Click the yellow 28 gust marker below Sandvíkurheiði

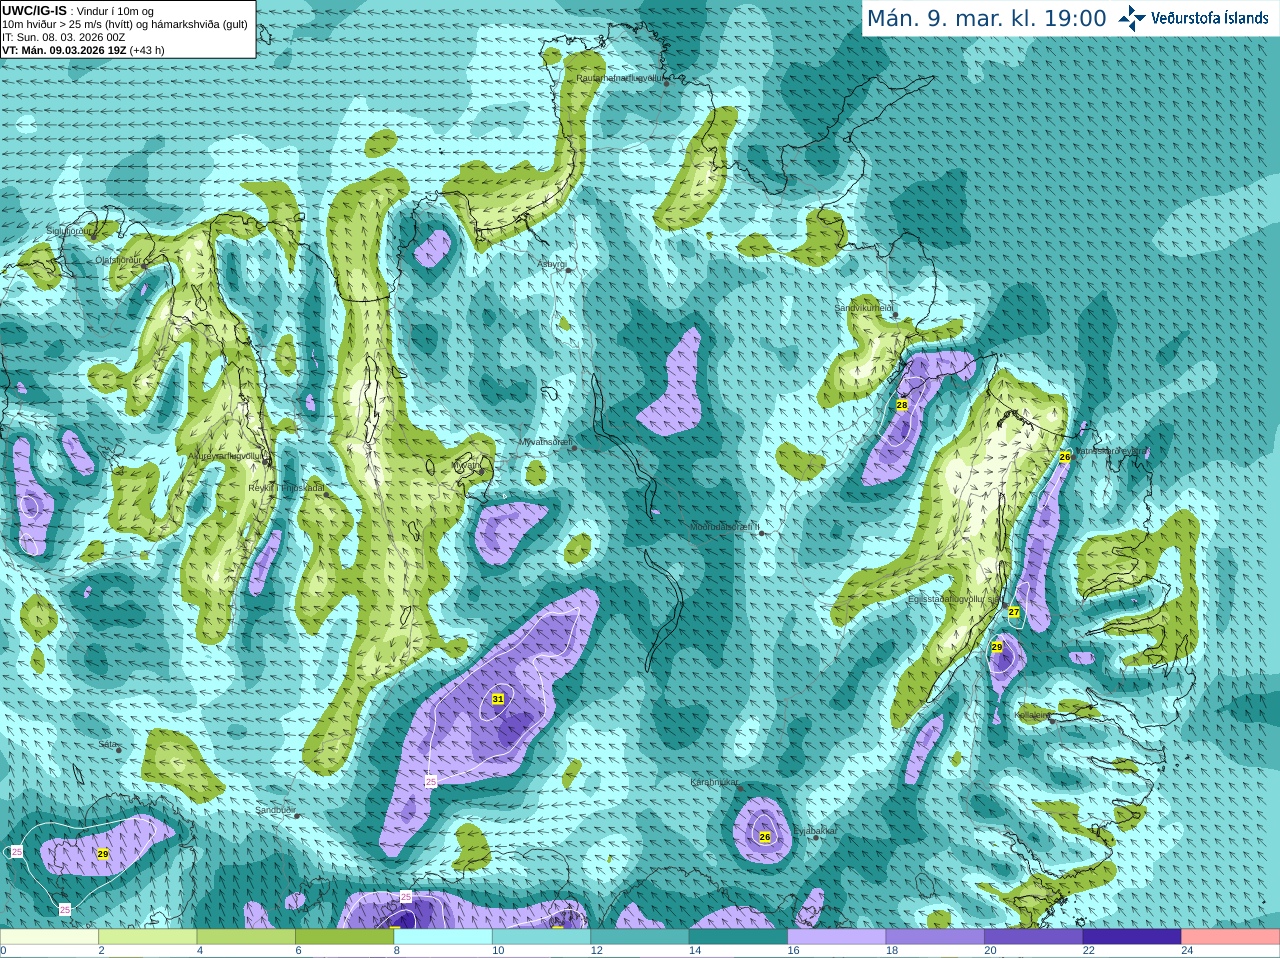(902, 405)
